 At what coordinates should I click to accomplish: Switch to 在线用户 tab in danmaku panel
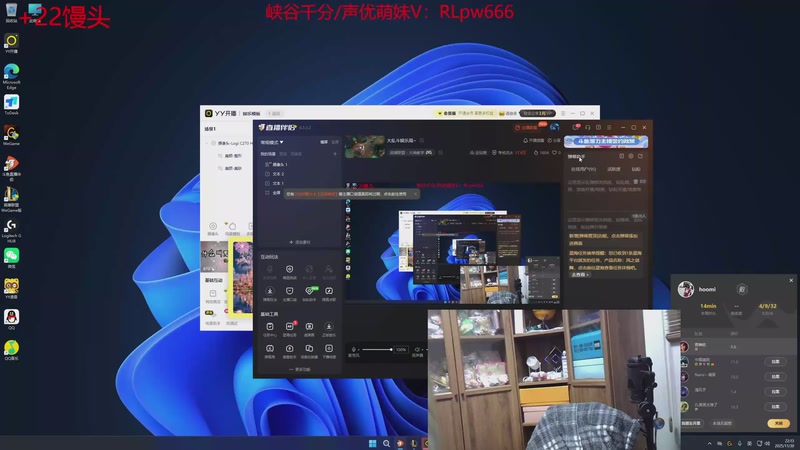pyautogui.click(x=584, y=169)
